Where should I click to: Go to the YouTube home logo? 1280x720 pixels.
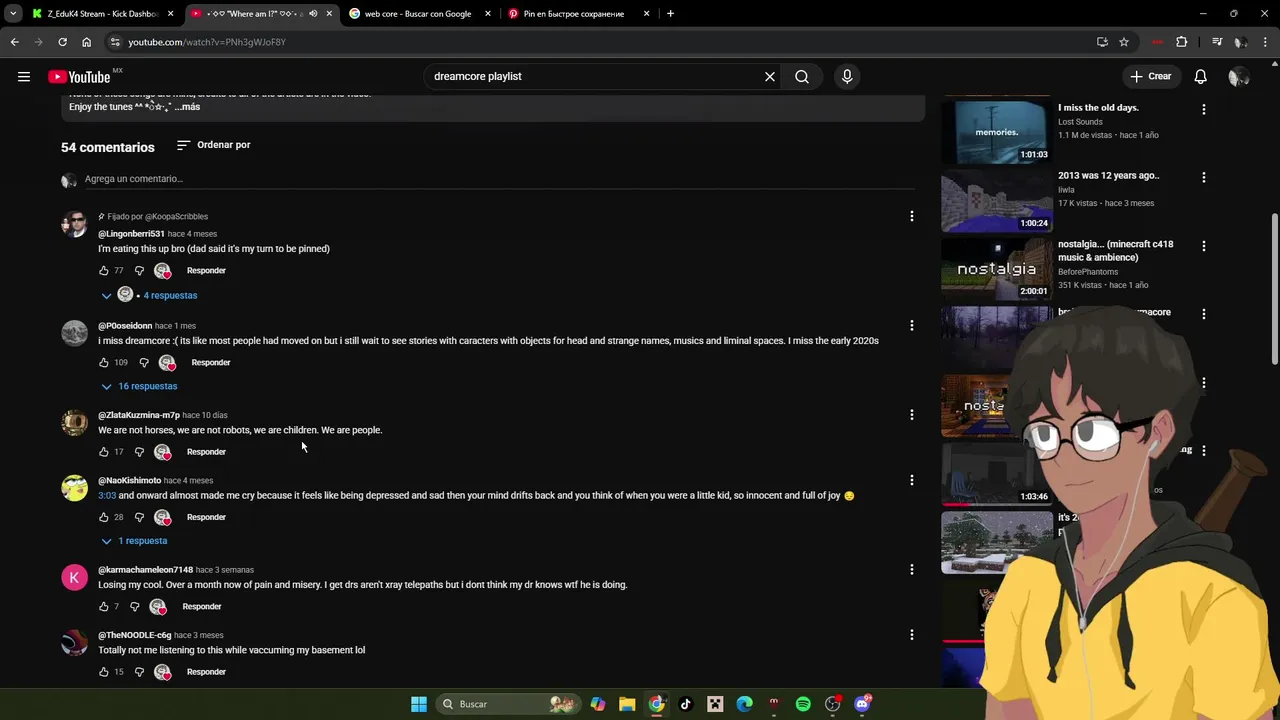tap(79, 77)
